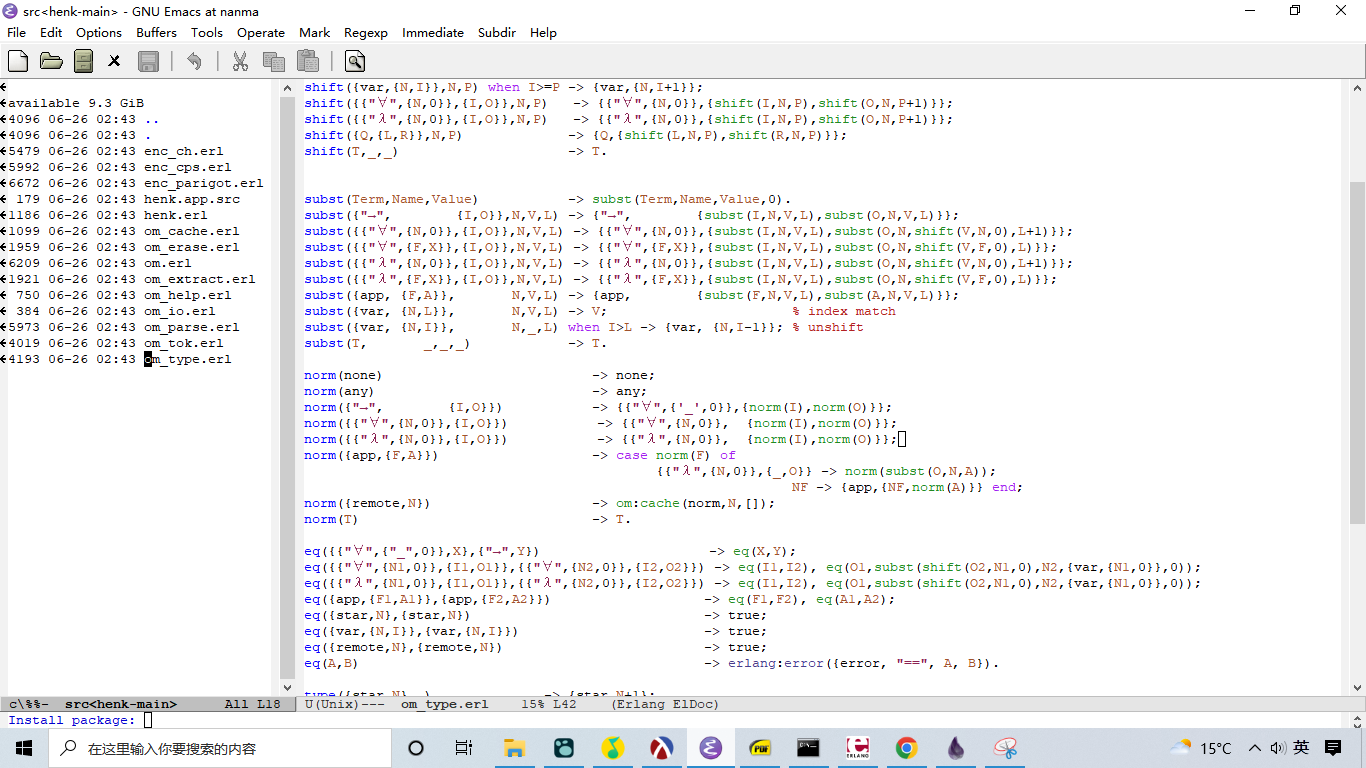Close the buffer using the X icon
1366x768 pixels.
point(114,62)
